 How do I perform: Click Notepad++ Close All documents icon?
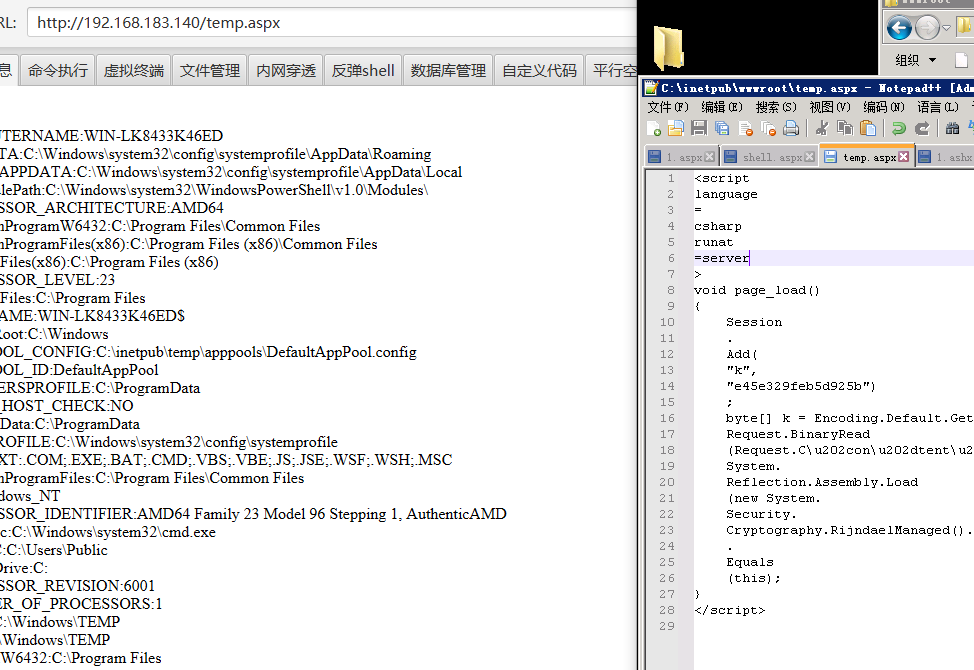pos(768,129)
